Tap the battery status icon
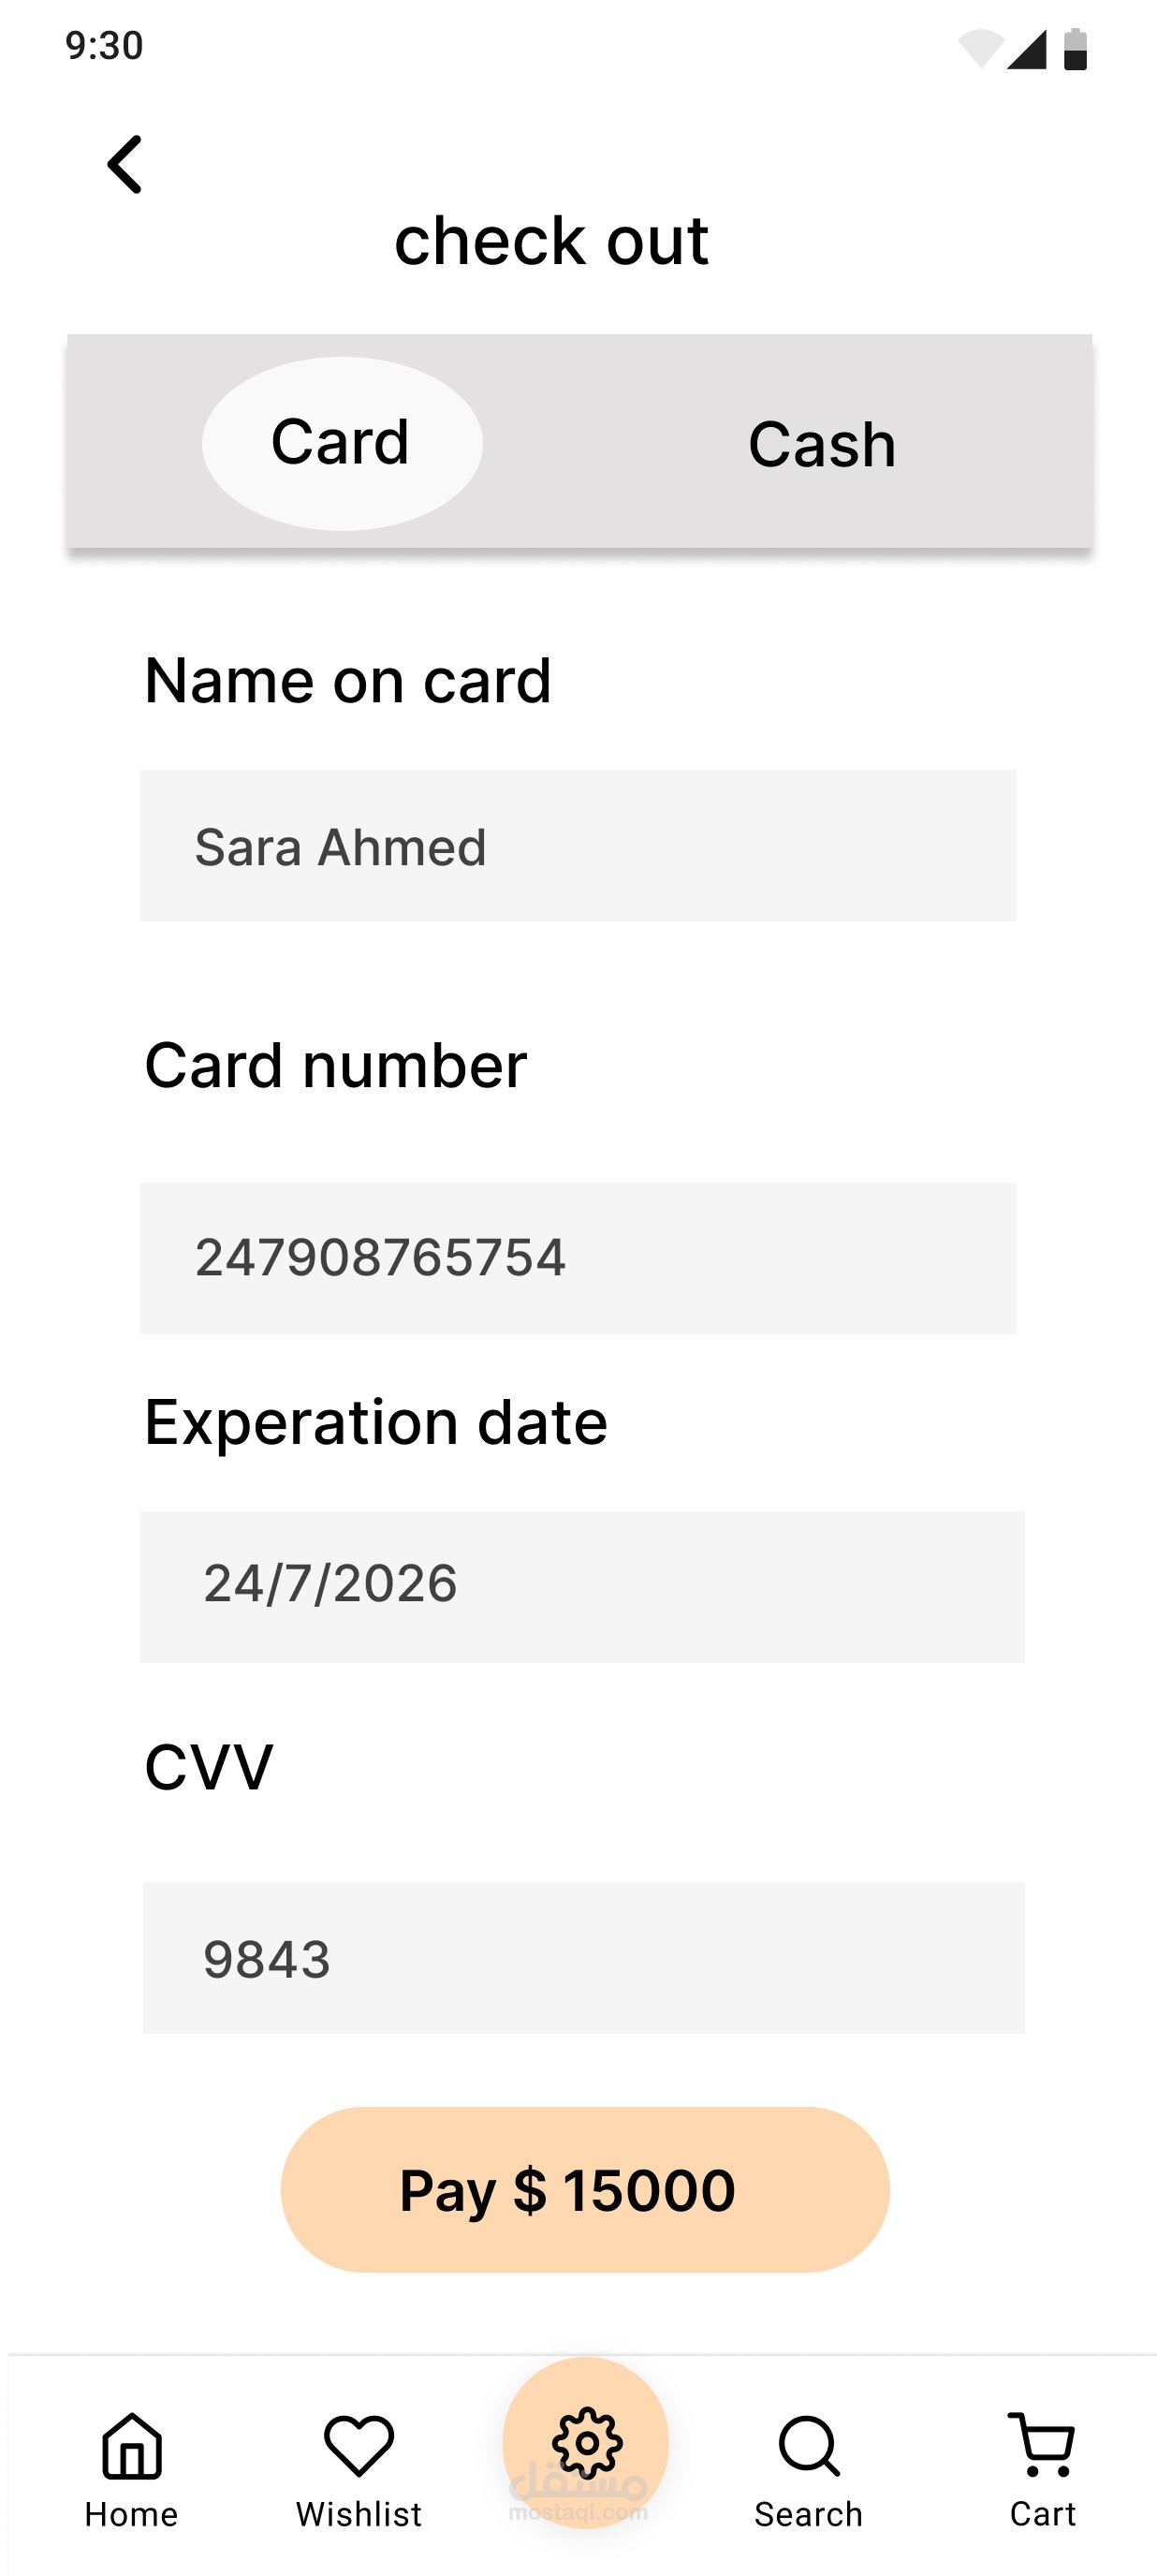This screenshot has height=2576, width=1157. [1075, 49]
